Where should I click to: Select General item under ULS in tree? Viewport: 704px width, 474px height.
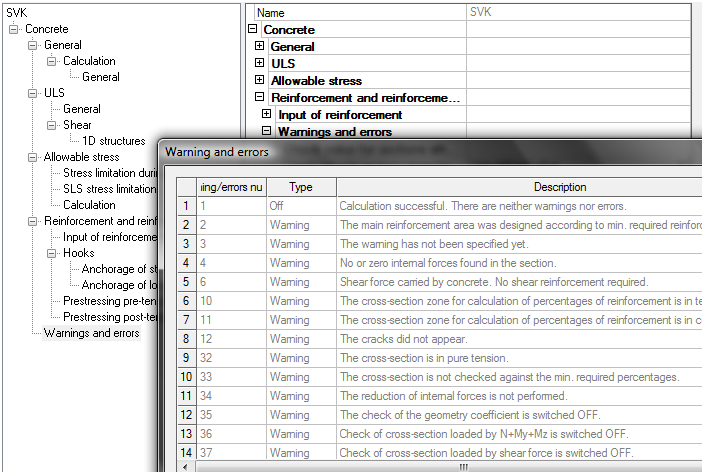(82, 109)
